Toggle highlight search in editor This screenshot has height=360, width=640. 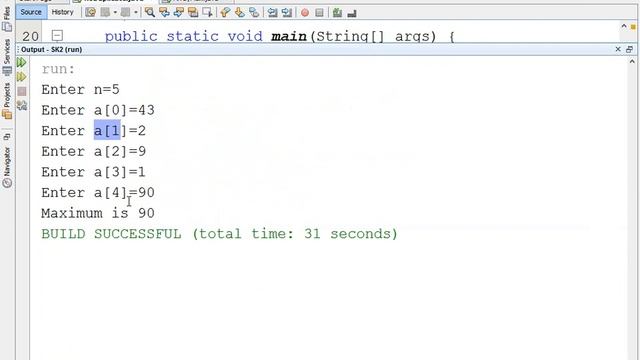193,13
